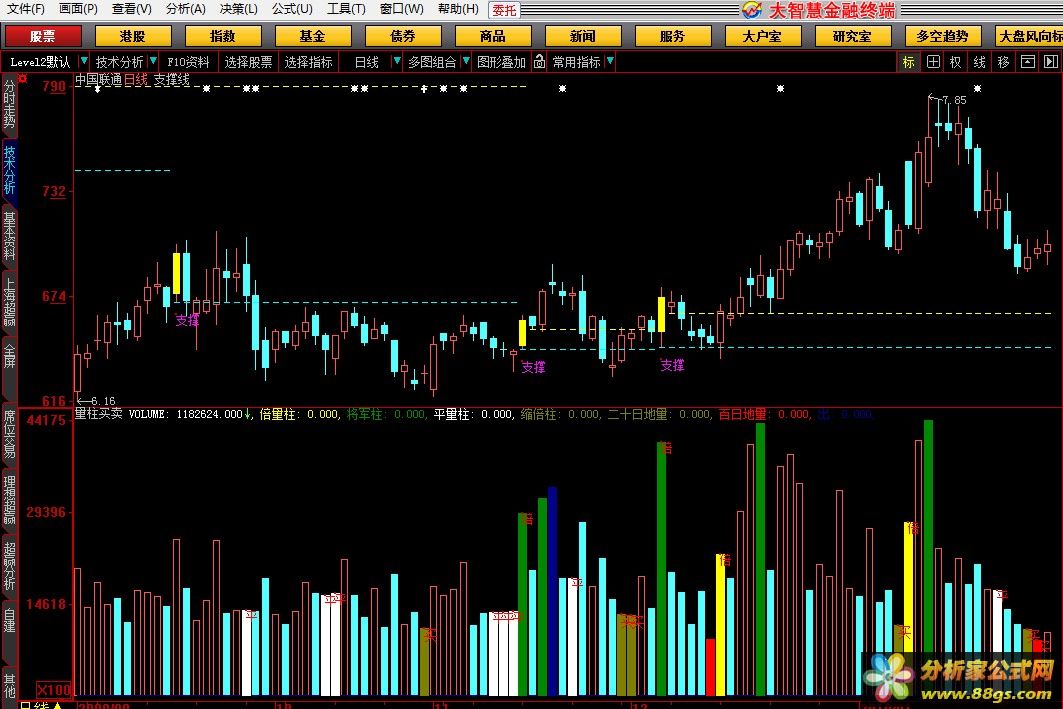
Task: Click the 6.16 low price label
Action: (x=102, y=401)
